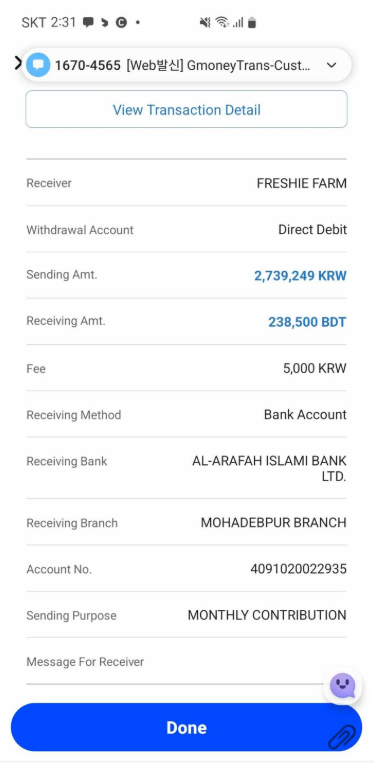The height and width of the screenshot is (763, 374).
Task: Tap the muted sound status icon
Action: point(205,22)
